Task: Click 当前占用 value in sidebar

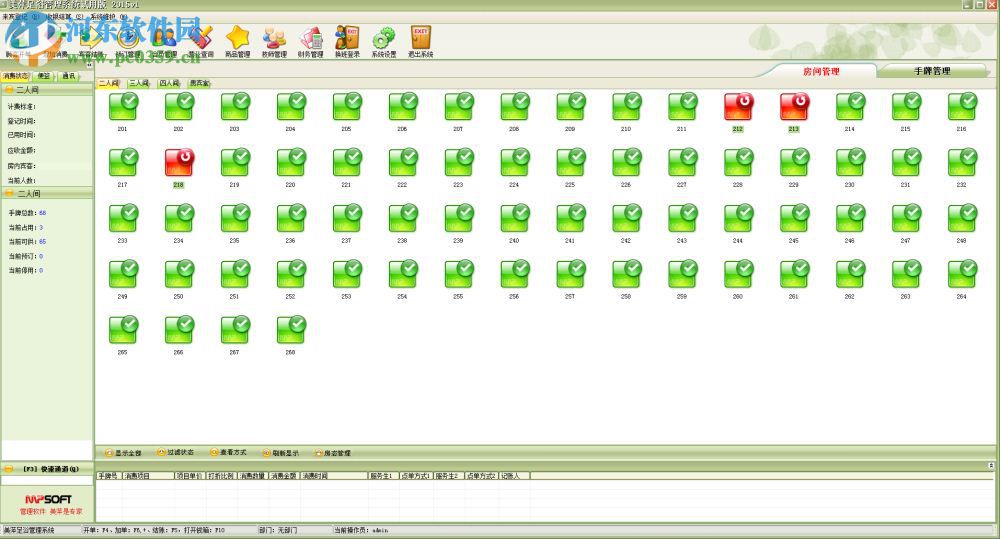Action: (41, 228)
